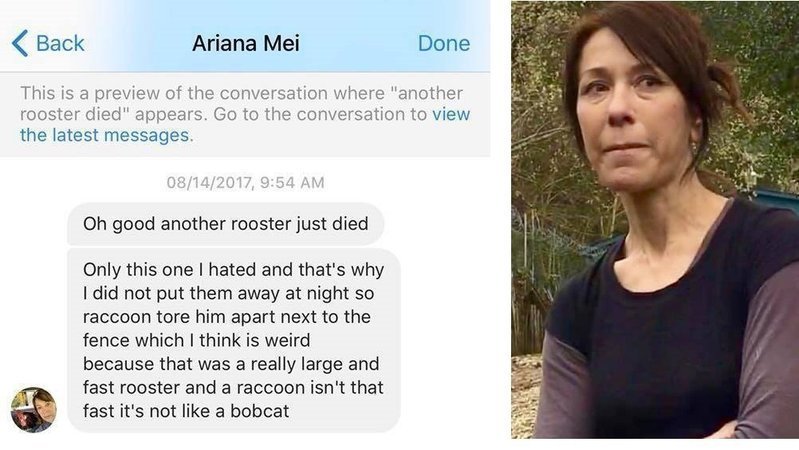Tap the line "Only this one I hated"
Image resolution: width=799 pixels, height=450 pixels.
233,270
